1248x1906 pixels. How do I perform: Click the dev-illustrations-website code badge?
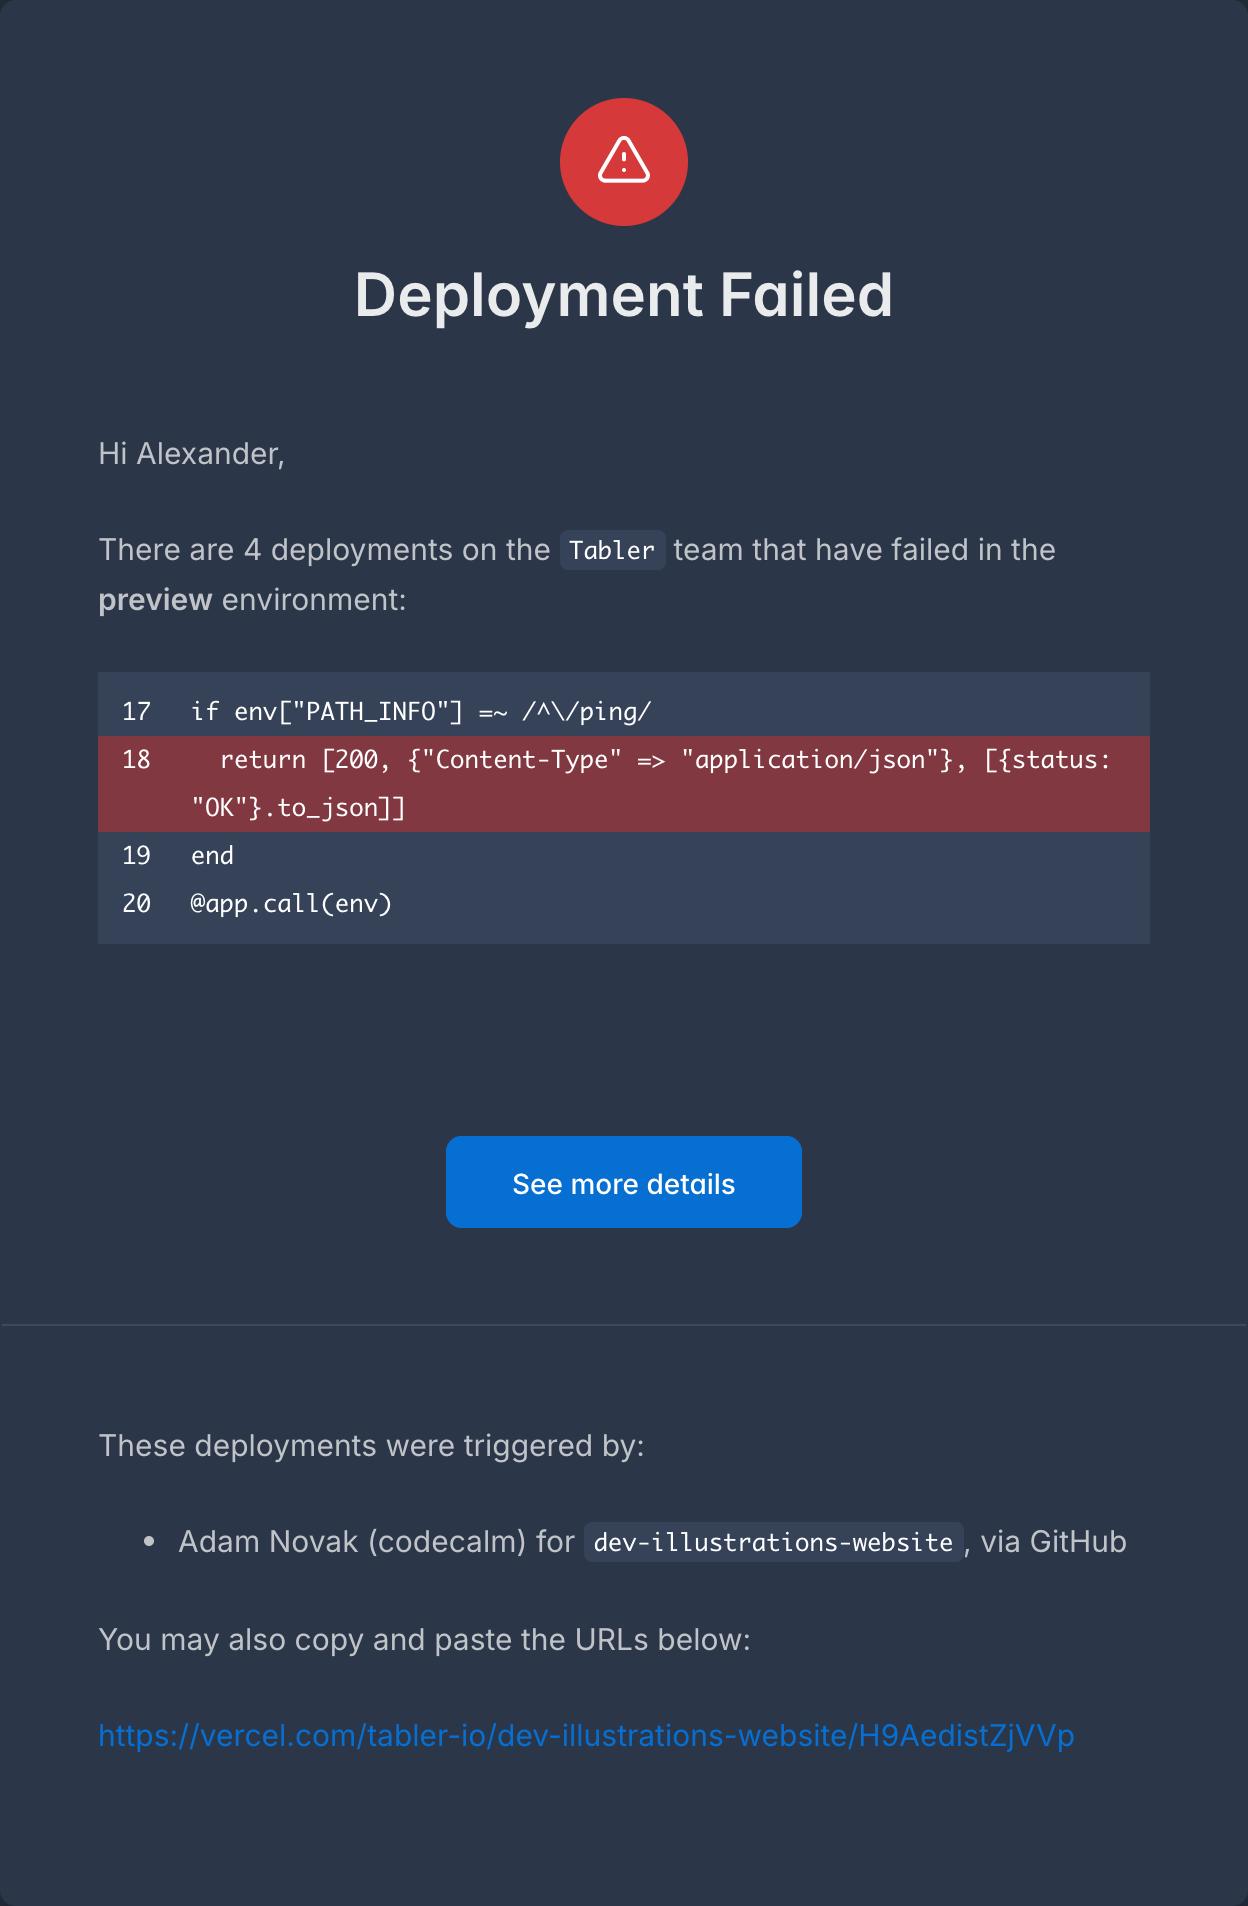(772, 1542)
